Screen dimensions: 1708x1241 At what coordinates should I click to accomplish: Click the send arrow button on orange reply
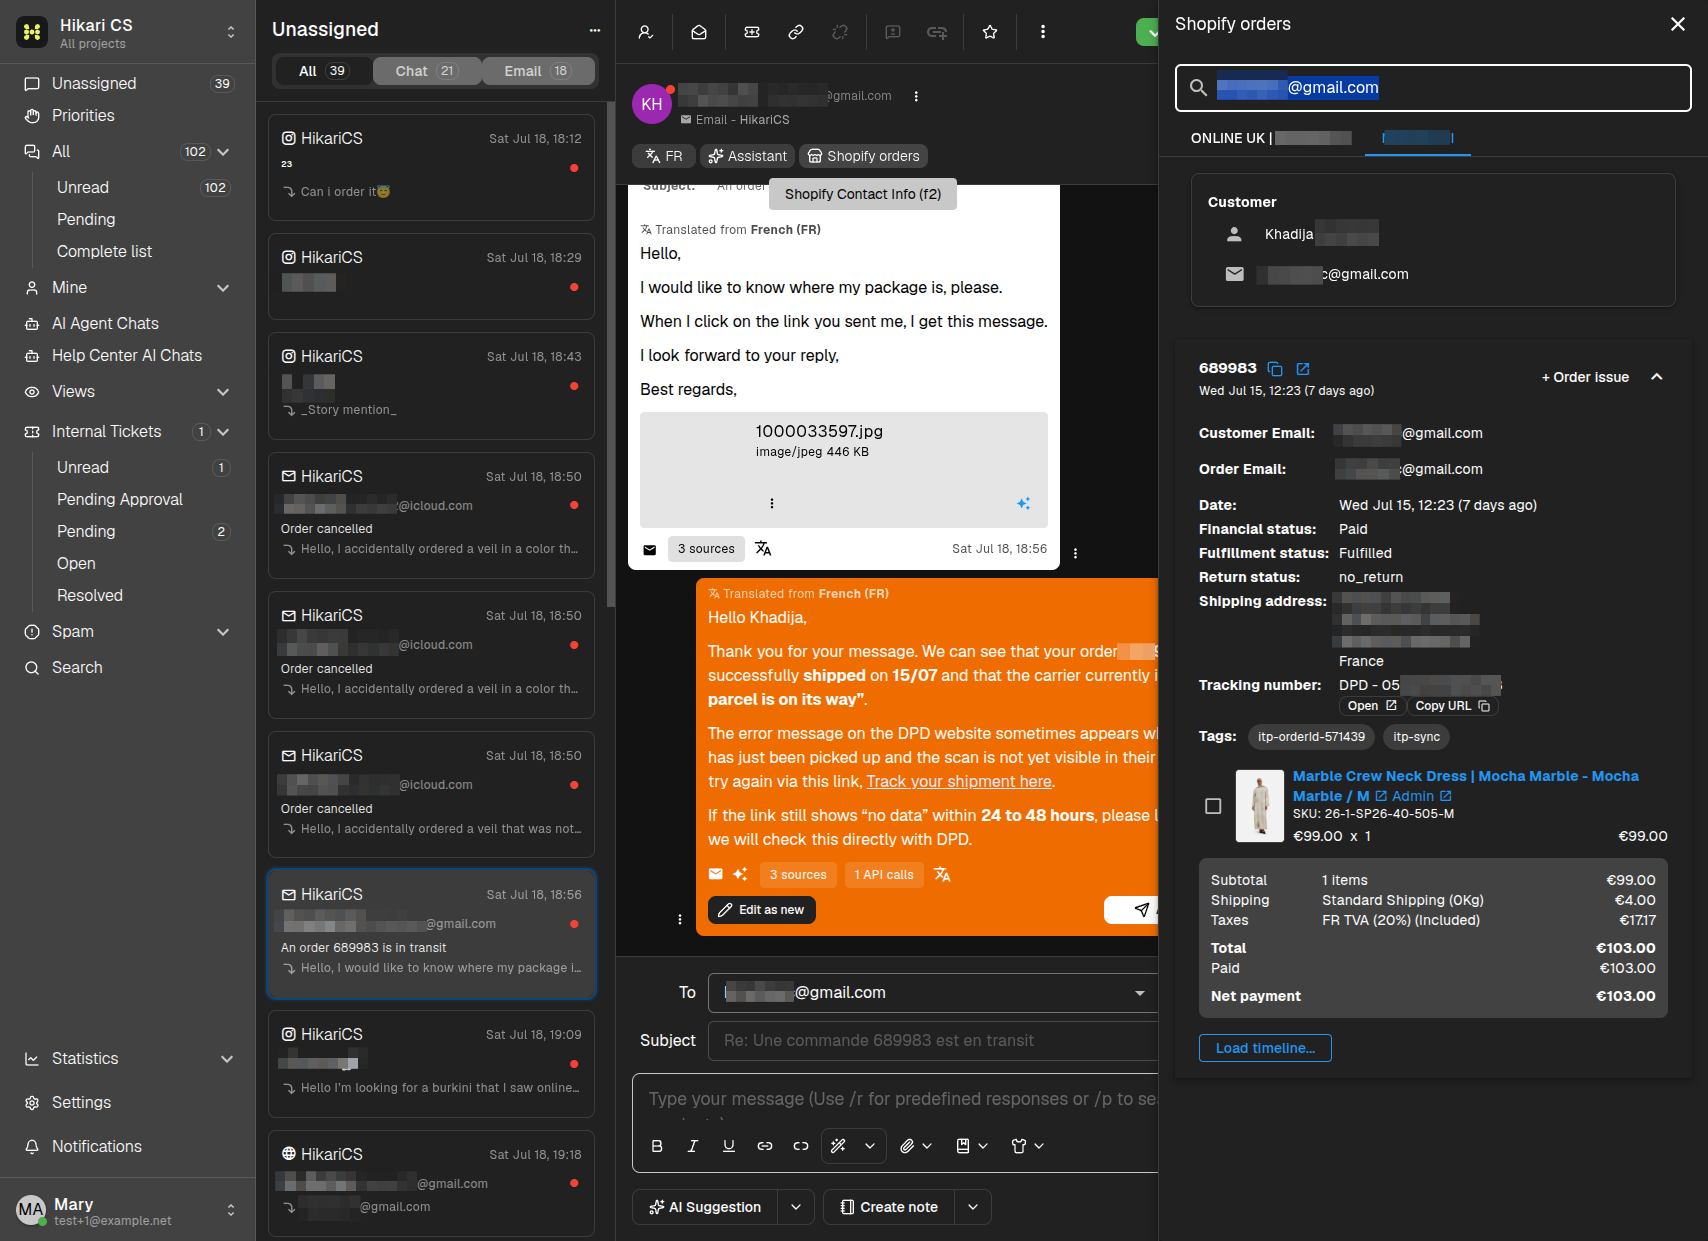pos(1141,909)
